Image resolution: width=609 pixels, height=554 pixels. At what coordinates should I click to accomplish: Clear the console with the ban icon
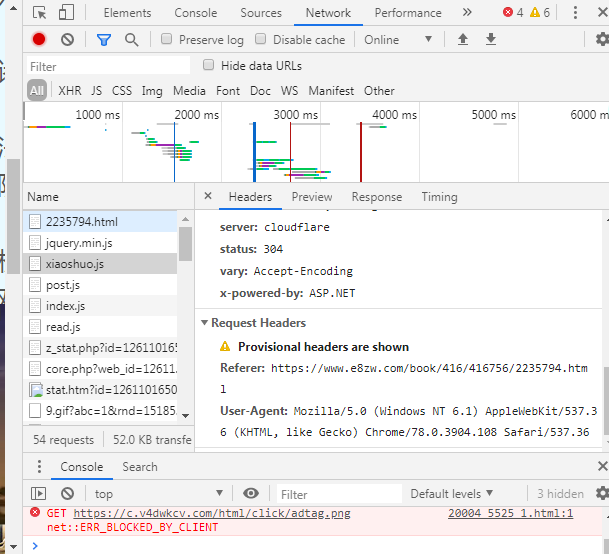click(x=67, y=494)
